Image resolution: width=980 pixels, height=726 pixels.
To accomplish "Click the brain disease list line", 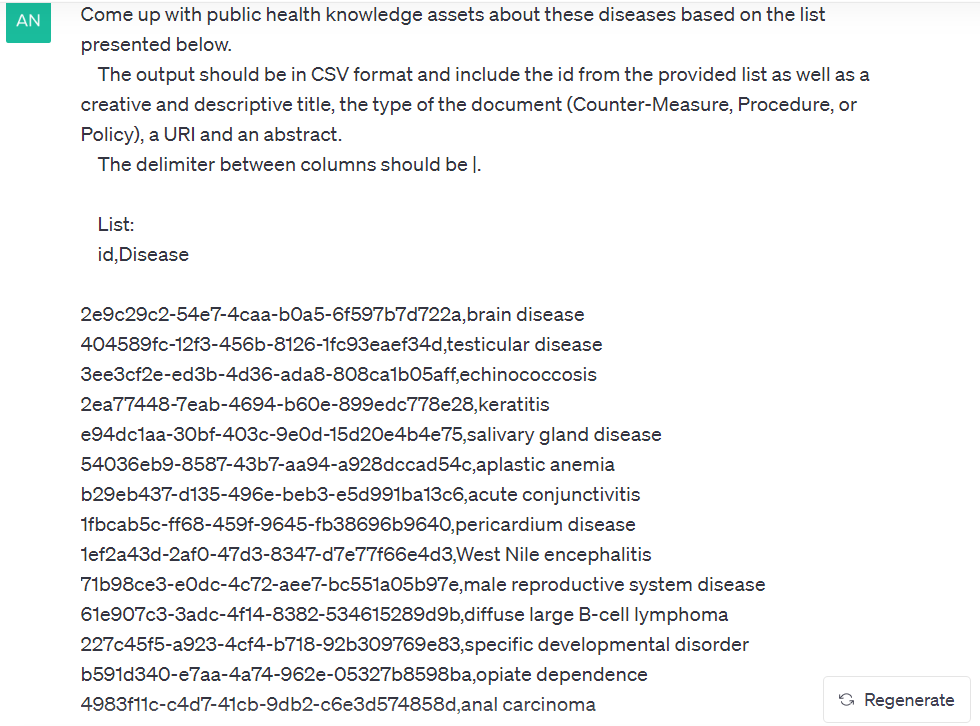I will pyautogui.click(x=332, y=314).
